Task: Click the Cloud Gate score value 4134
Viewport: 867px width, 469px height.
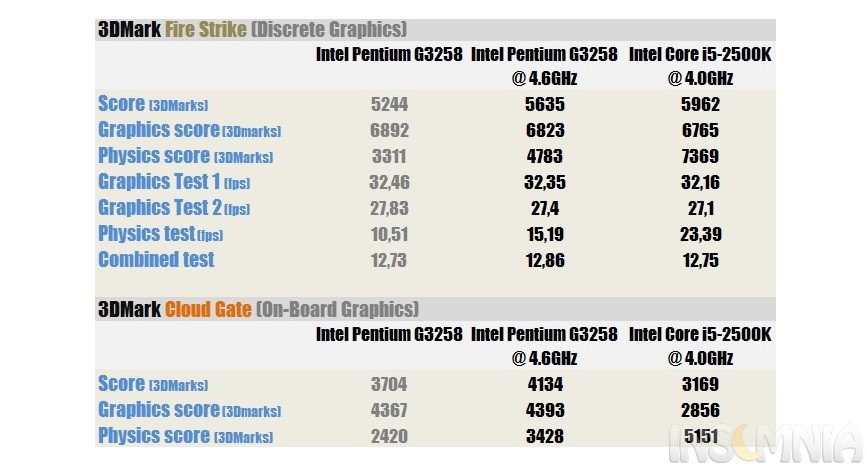Action: pyautogui.click(x=545, y=384)
